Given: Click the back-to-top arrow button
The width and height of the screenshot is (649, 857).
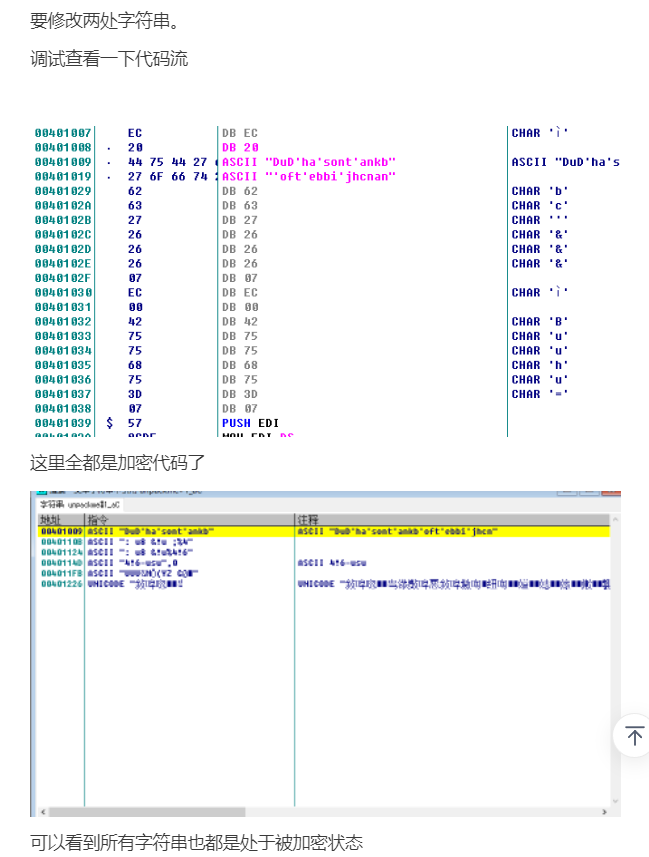Looking at the screenshot, I should pyautogui.click(x=634, y=736).
